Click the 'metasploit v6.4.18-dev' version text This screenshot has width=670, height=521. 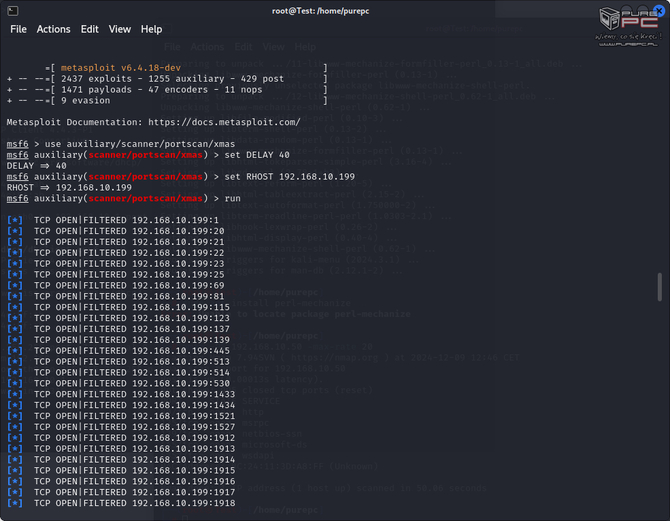[121, 68]
